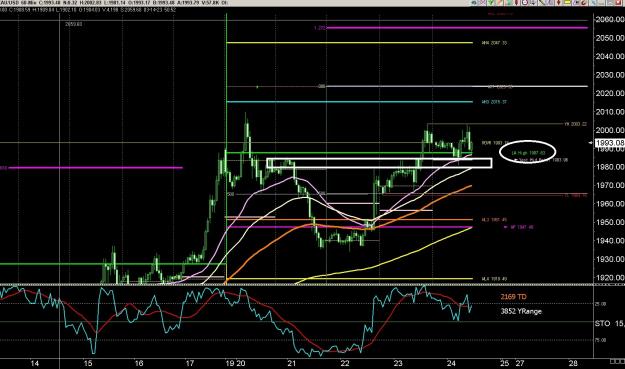
Task: Click the 2000.00 price axis label
Action: (x=610, y=130)
